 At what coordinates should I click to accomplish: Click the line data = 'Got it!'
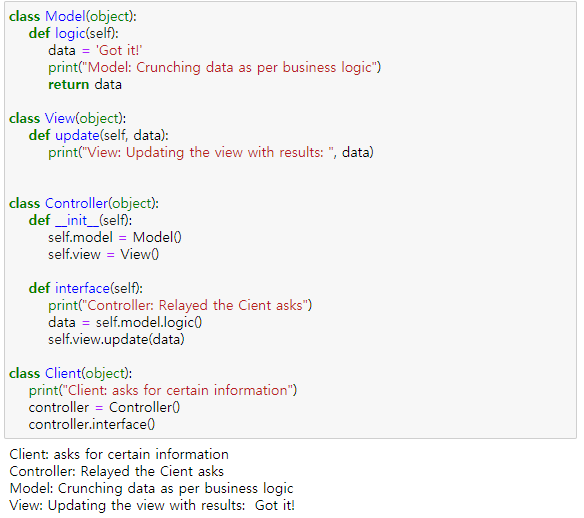click(95, 50)
